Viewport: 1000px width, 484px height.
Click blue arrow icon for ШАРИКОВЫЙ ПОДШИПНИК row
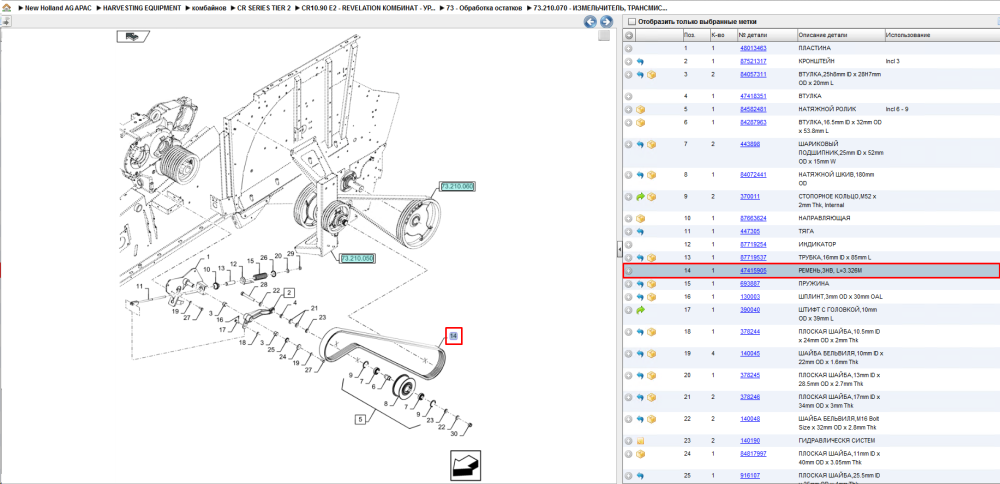click(640, 145)
